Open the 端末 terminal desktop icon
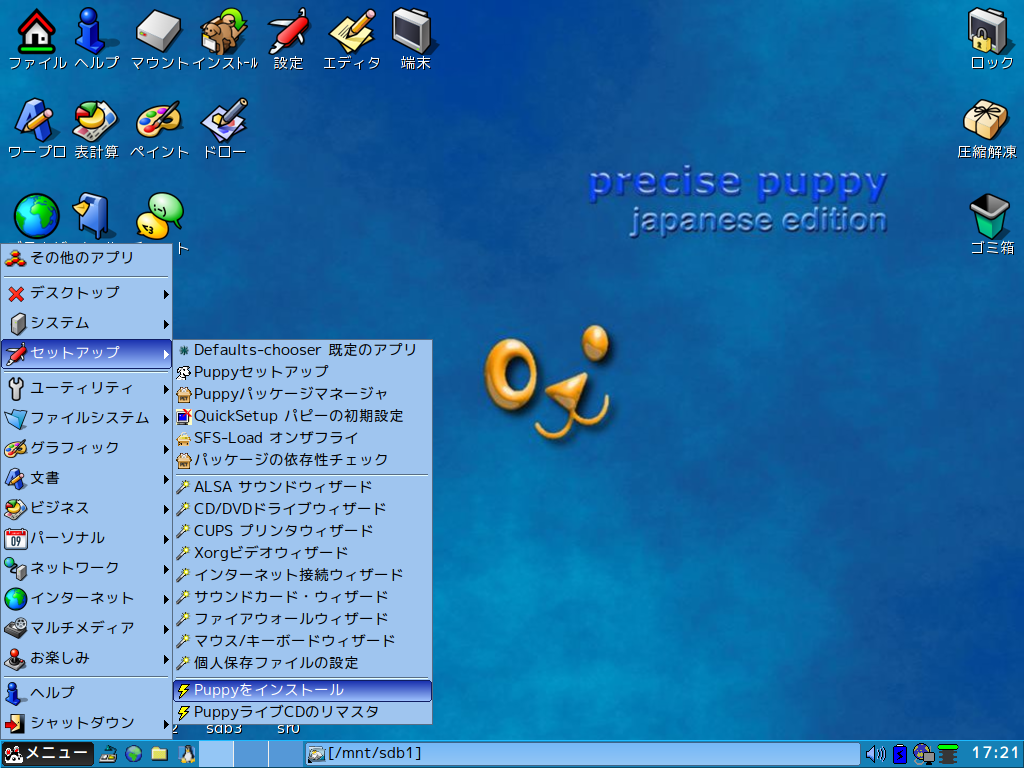1024x768 pixels. 413,32
